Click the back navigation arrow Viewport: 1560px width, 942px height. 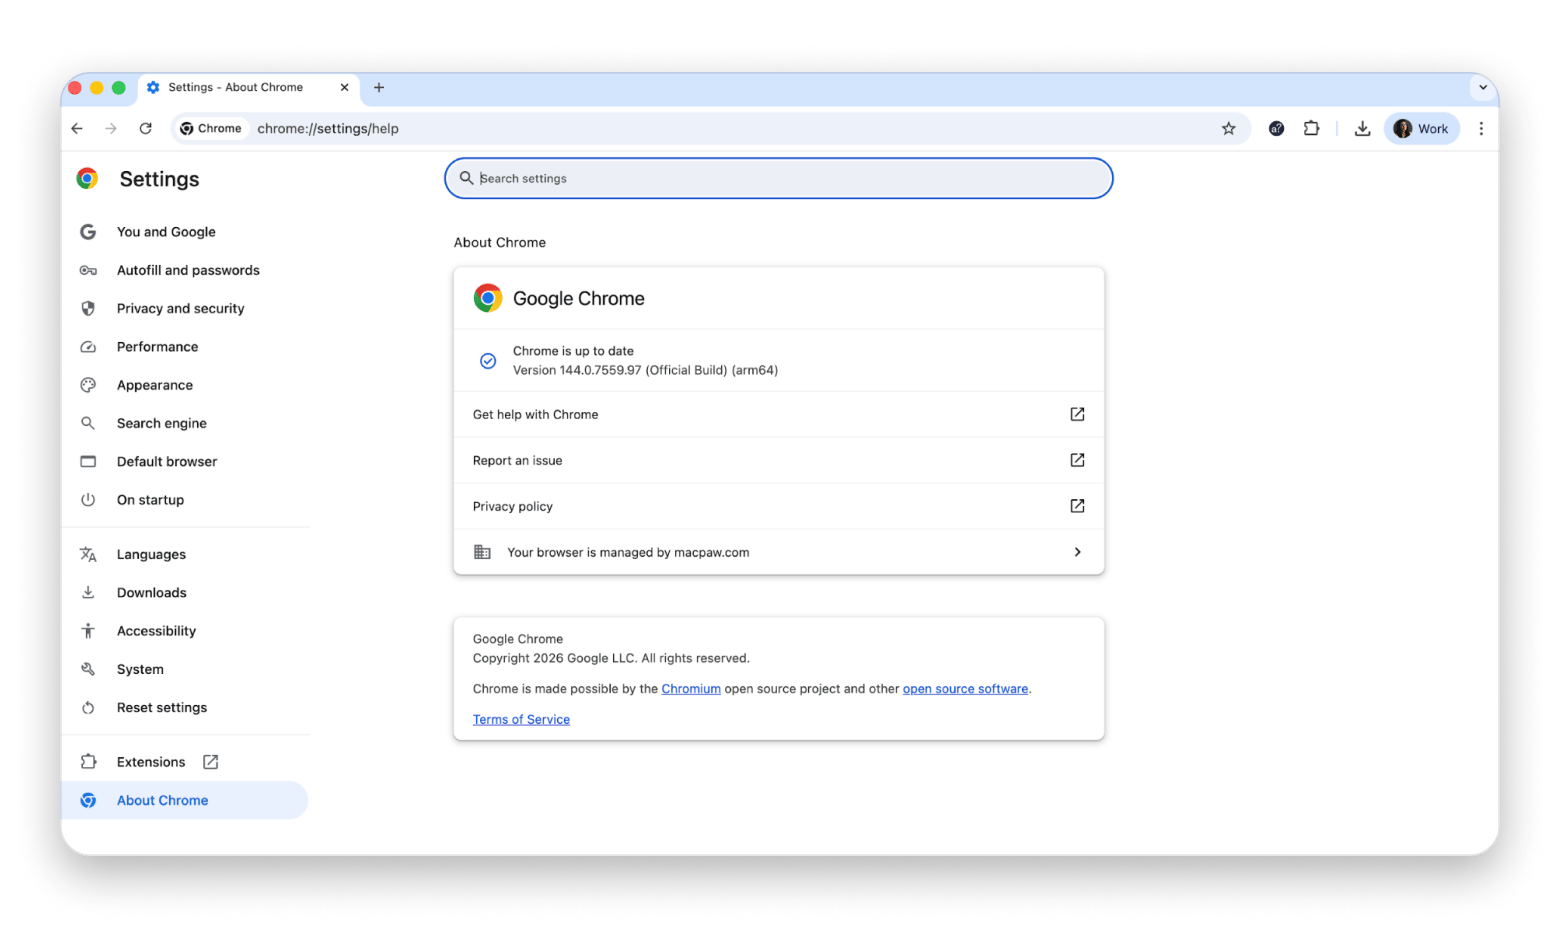(77, 128)
